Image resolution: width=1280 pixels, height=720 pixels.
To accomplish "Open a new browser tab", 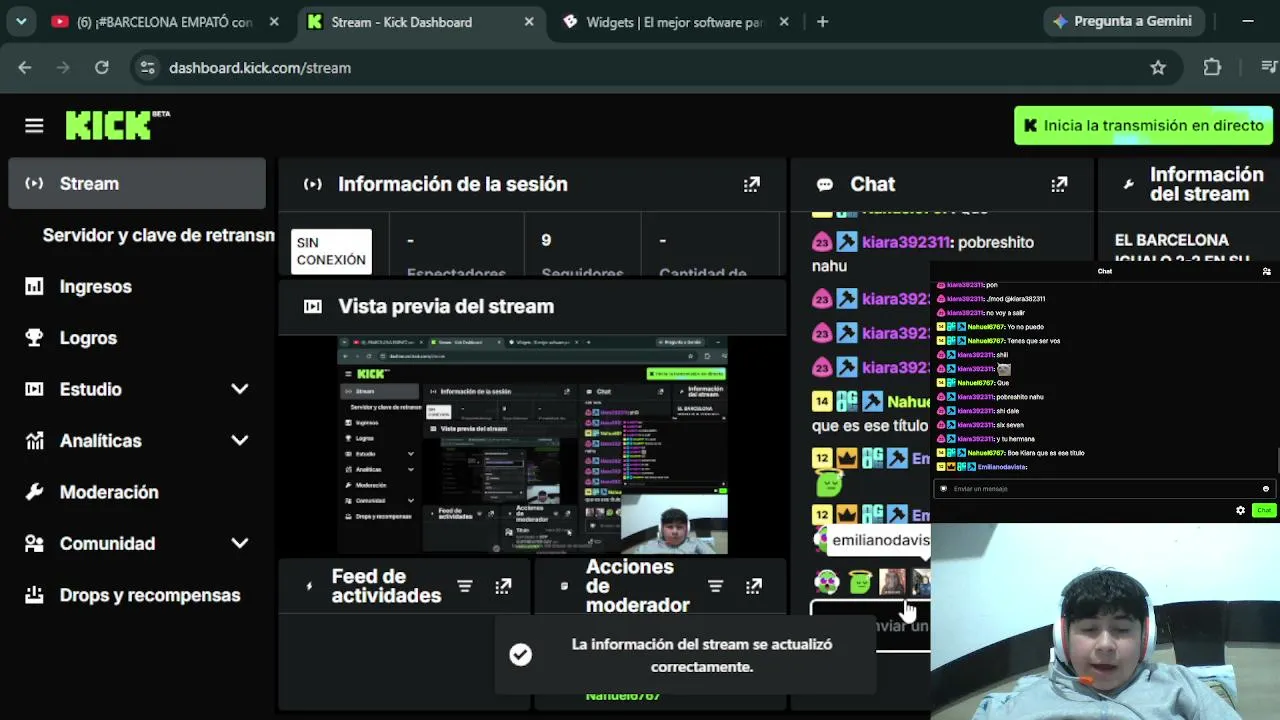I will 822,22.
